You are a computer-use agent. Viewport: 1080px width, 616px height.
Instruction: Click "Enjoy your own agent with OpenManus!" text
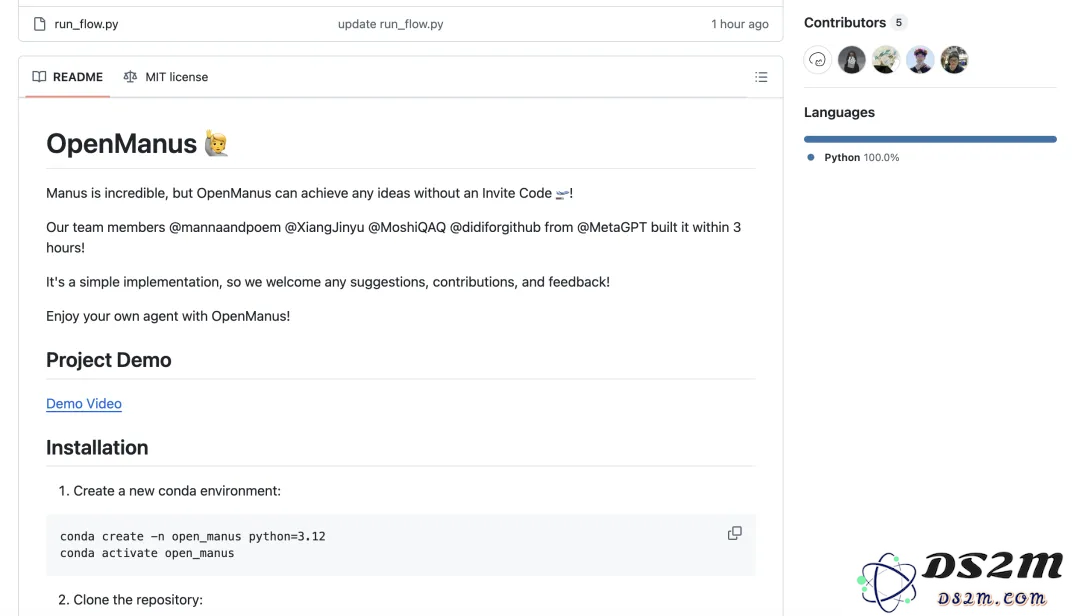click(168, 316)
